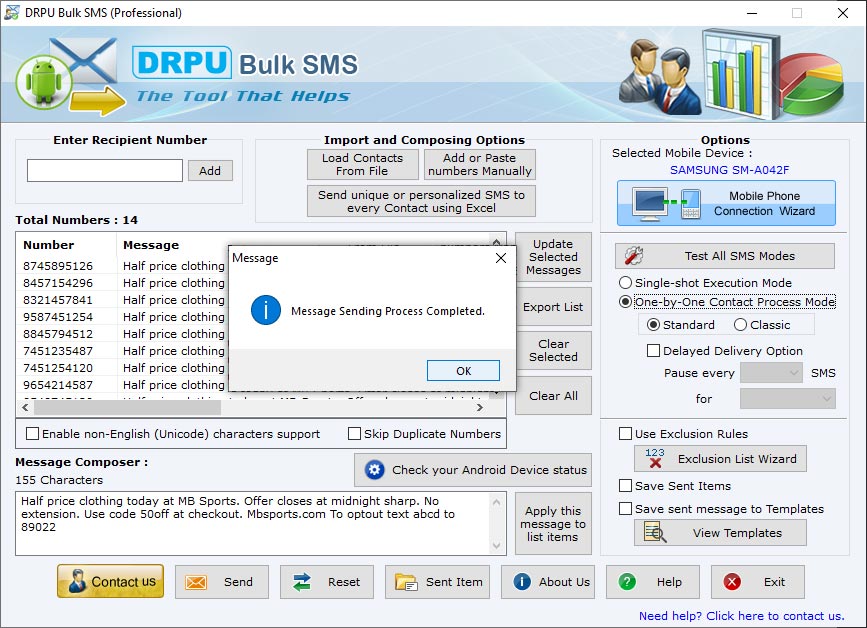This screenshot has height=628, width=867.
Task: Click the Number column header
Action: point(67,245)
